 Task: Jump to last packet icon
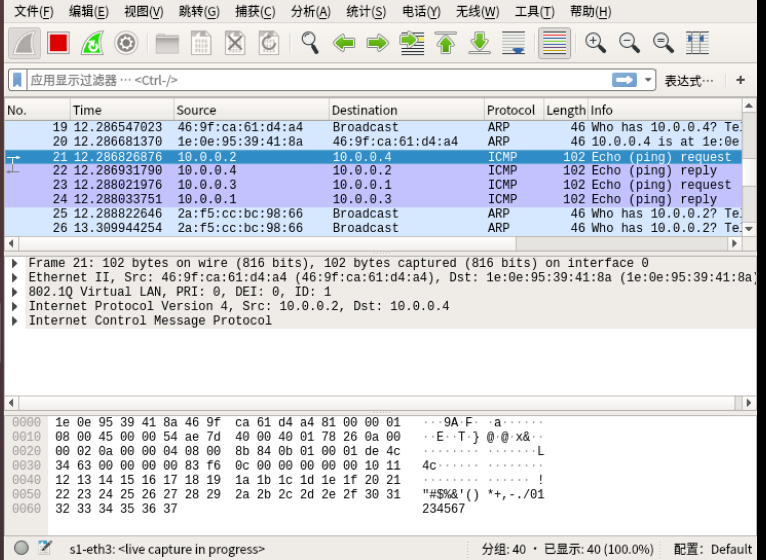(x=479, y=43)
